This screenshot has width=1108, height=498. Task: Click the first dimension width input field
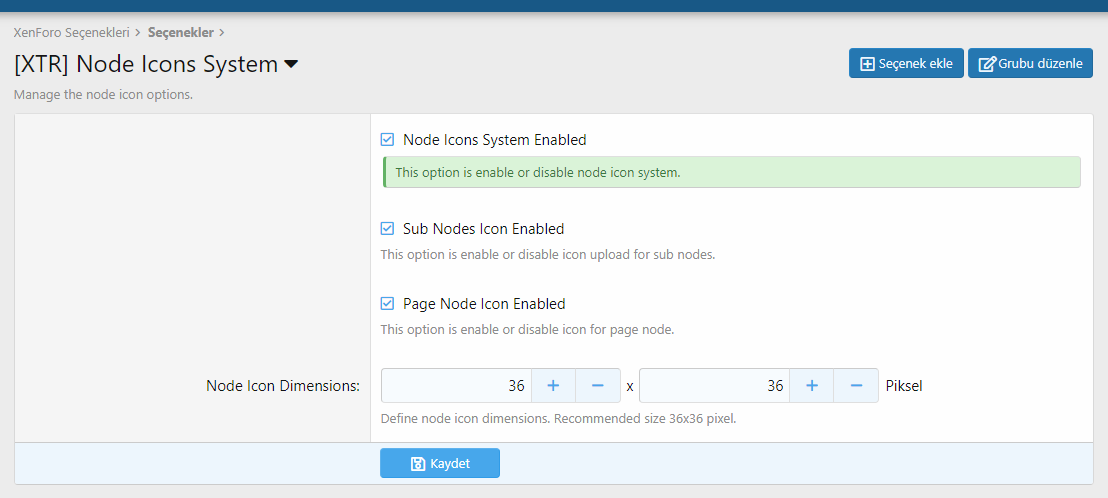[456, 386]
